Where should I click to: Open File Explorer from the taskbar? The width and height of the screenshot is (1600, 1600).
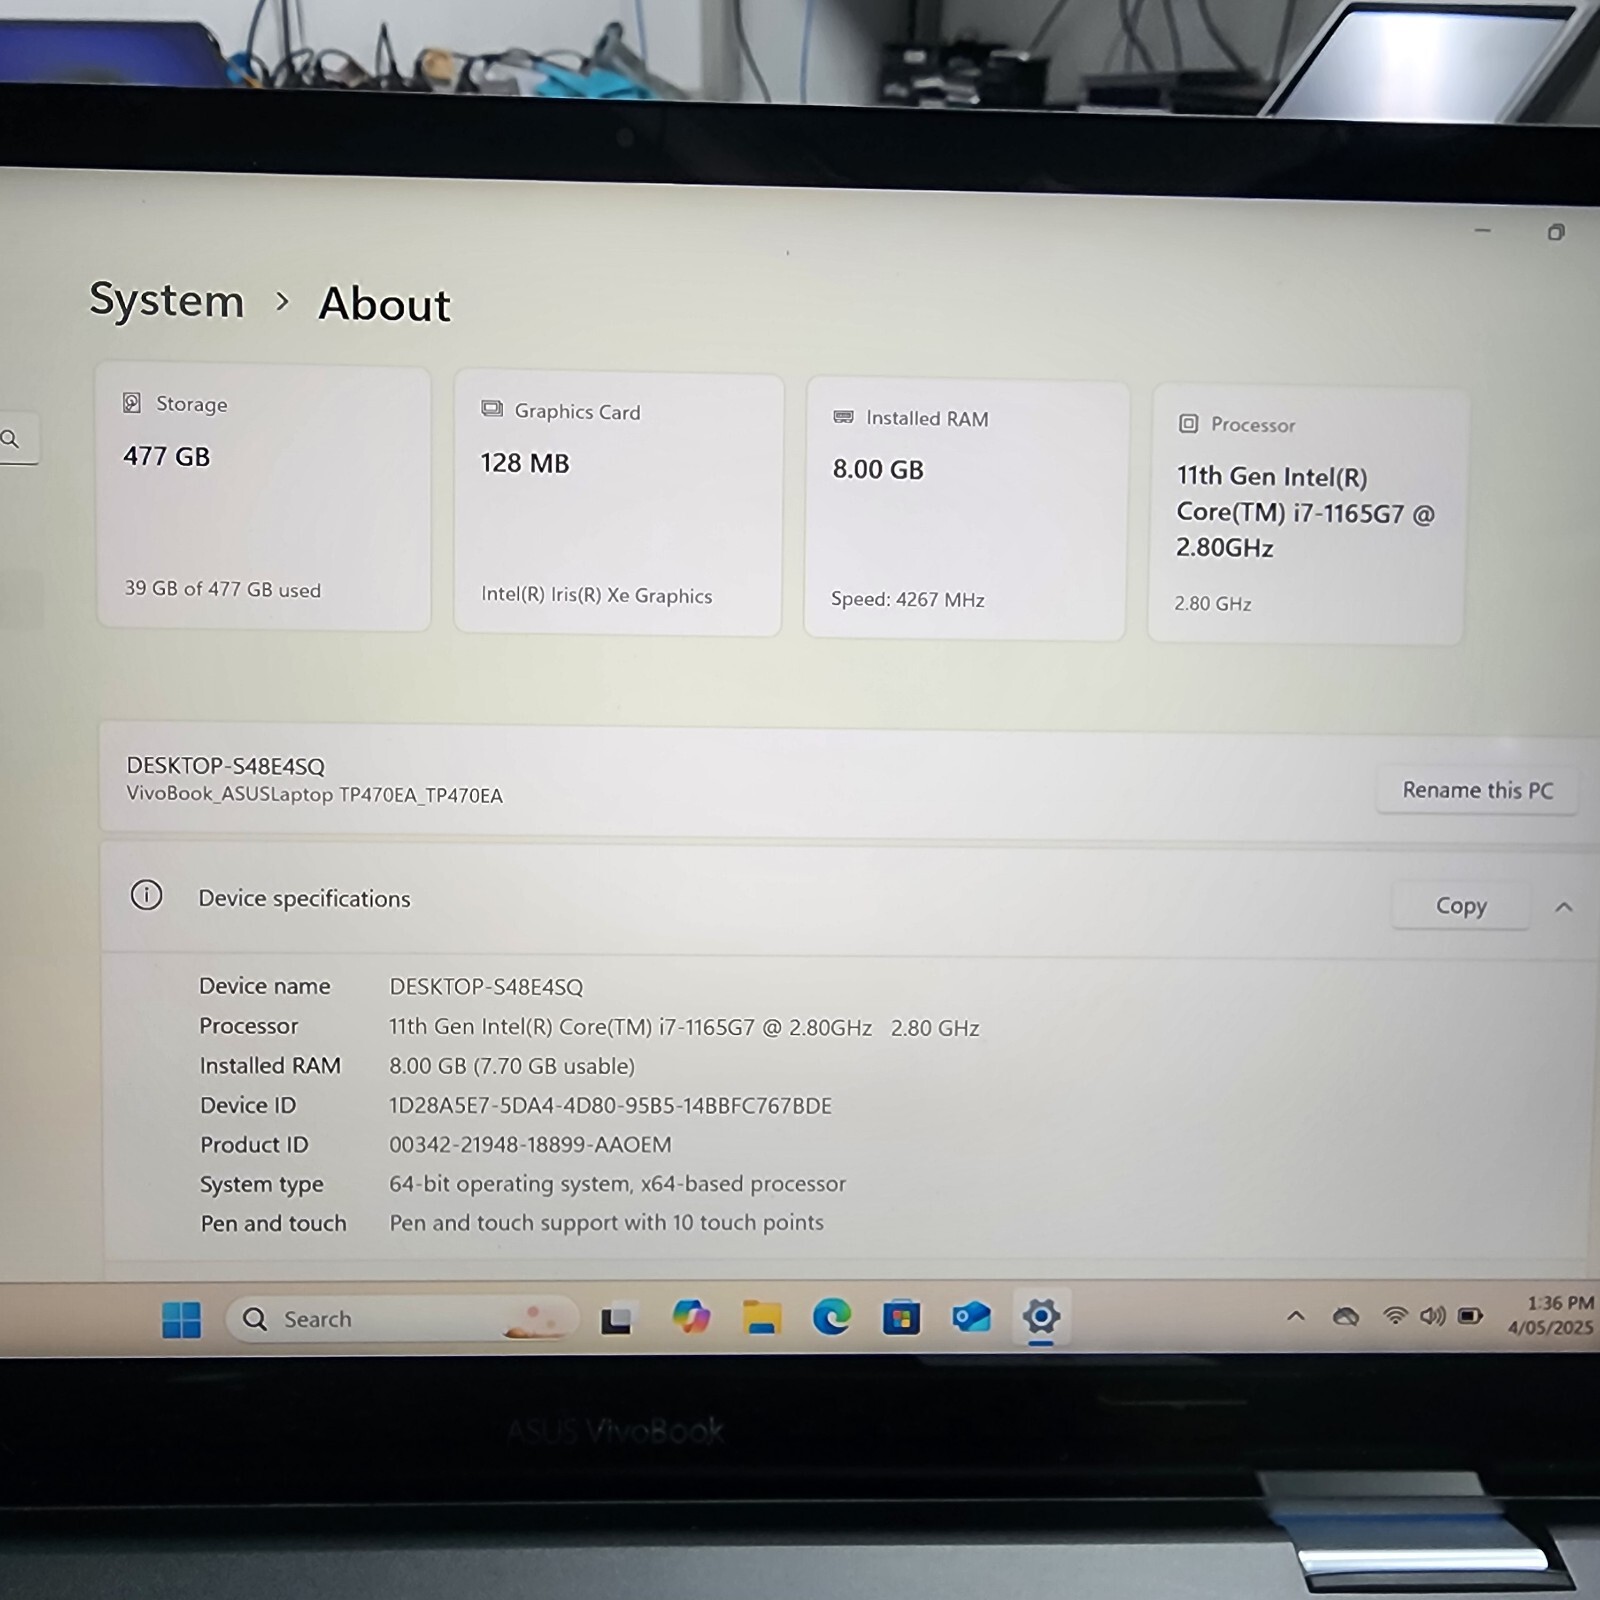coord(762,1318)
